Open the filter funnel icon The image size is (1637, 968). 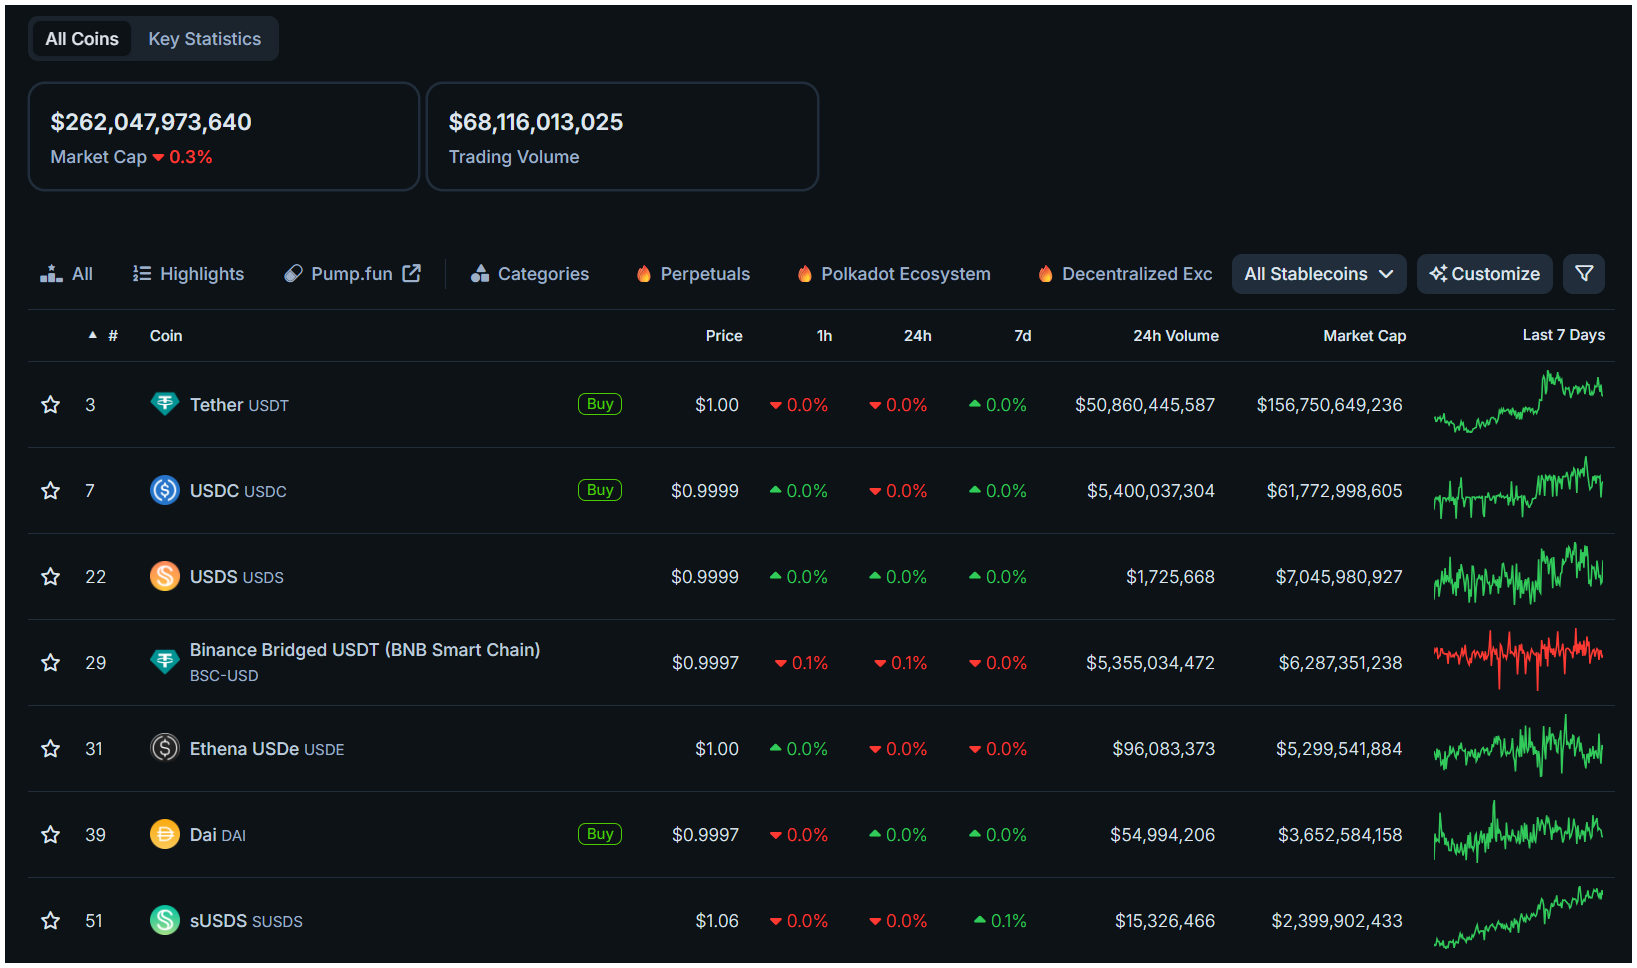(1583, 273)
